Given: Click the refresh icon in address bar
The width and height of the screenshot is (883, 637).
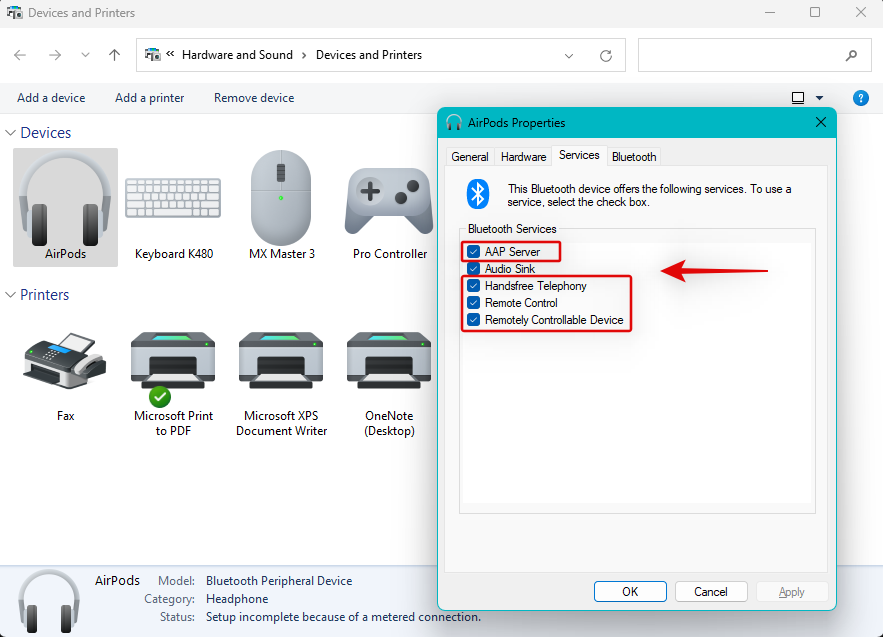Looking at the screenshot, I should pos(606,55).
